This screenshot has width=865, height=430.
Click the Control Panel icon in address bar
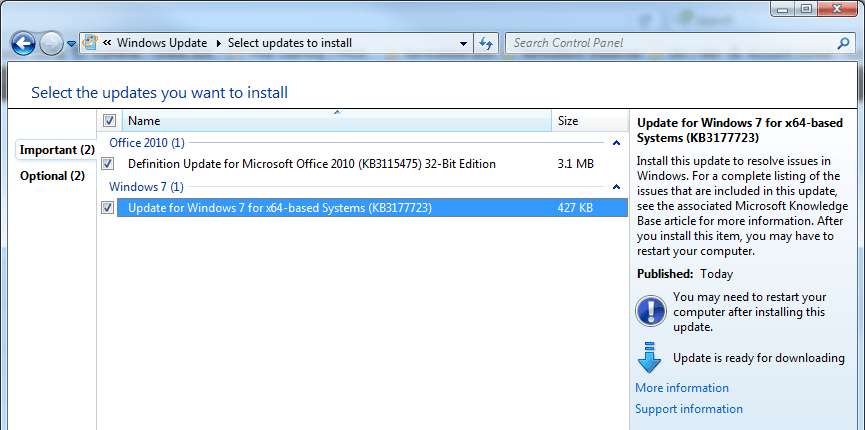91,43
